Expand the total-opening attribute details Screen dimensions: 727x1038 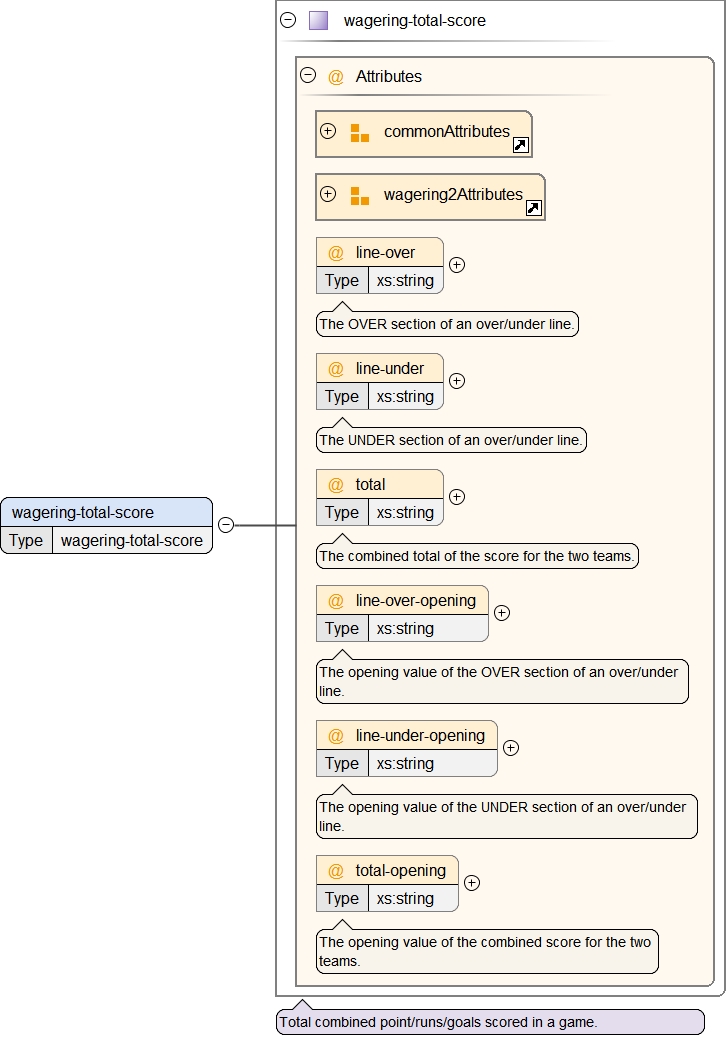coord(472,883)
